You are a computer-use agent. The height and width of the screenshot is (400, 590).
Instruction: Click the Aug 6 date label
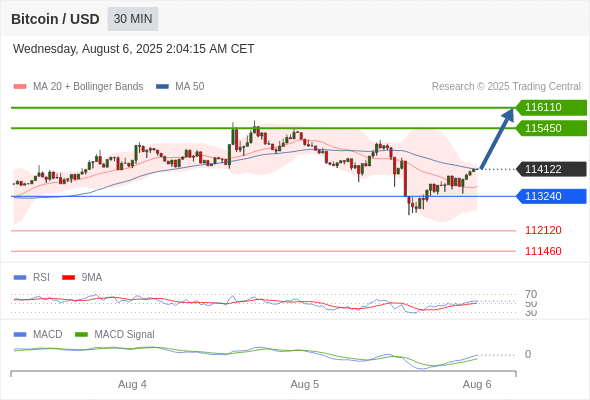tap(477, 384)
